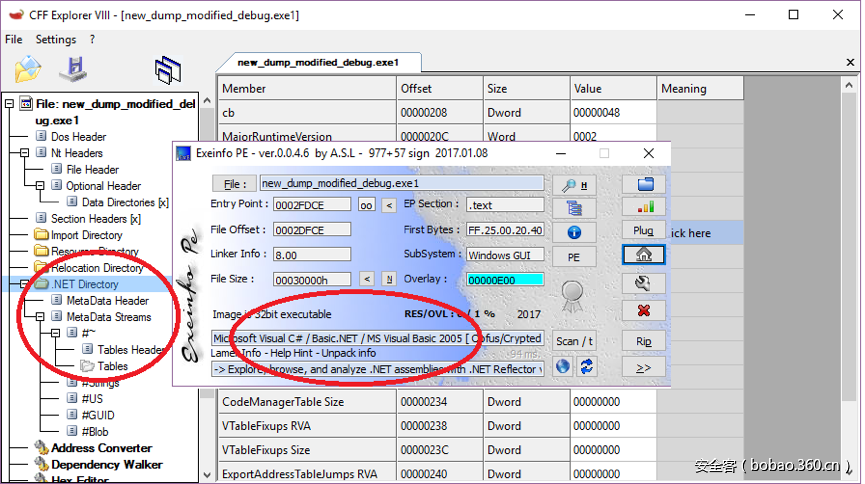Click the Plug button in Exeinfo

pos(643,230)
